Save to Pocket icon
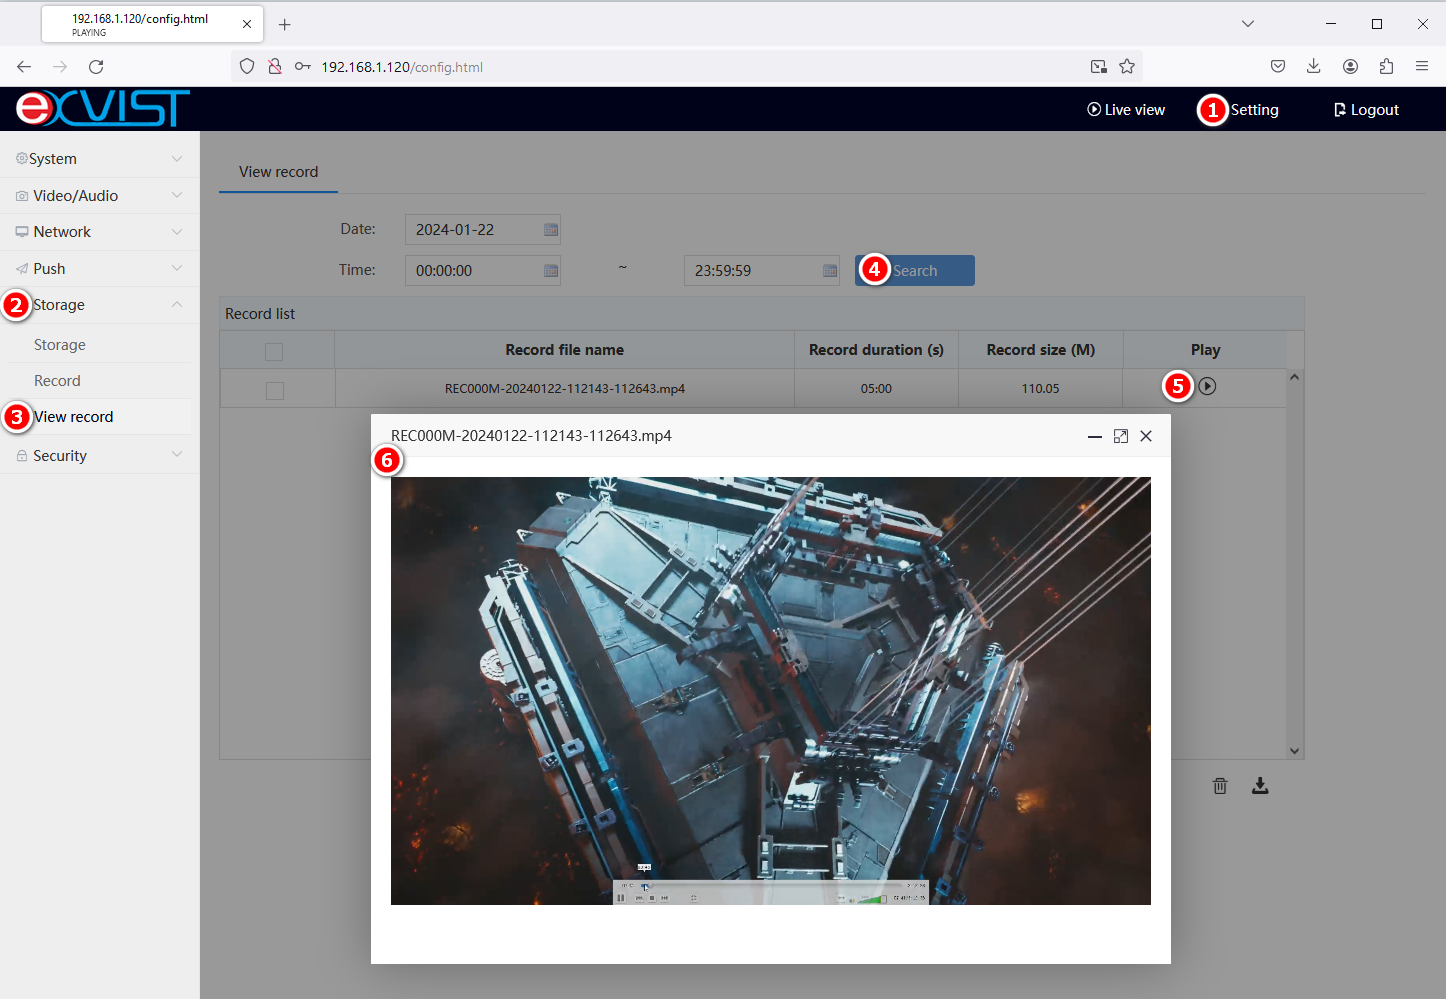Screen dimensions: 1446x999 point(1278,67)
